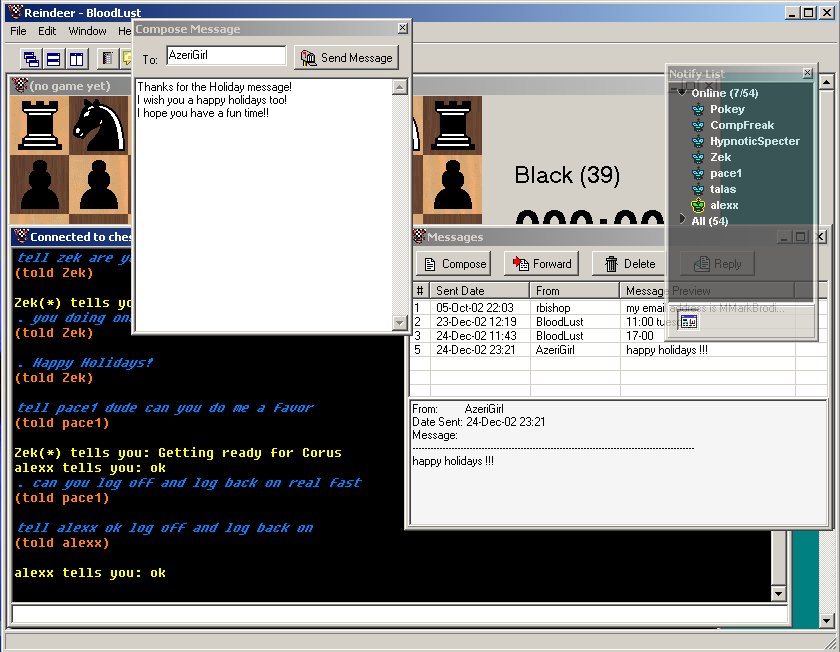Delete the selected message
This screenshot has width=840, height=652.
coord(626,264)
